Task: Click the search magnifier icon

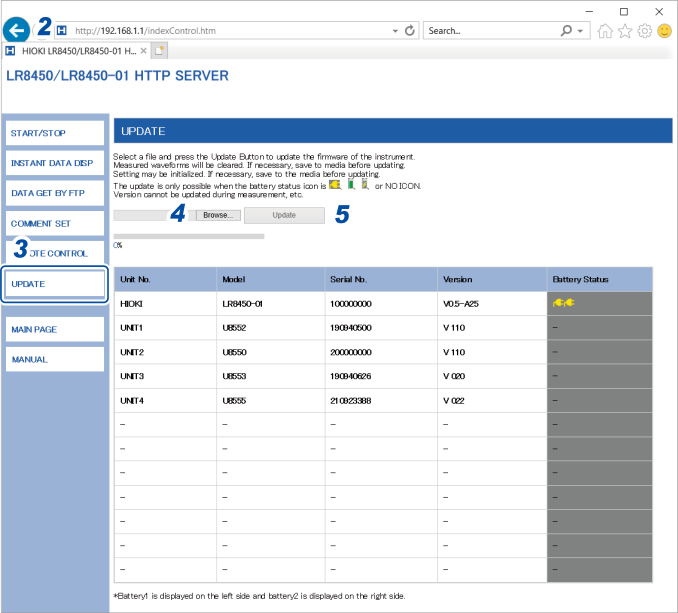Action: (x=566, y=31)
